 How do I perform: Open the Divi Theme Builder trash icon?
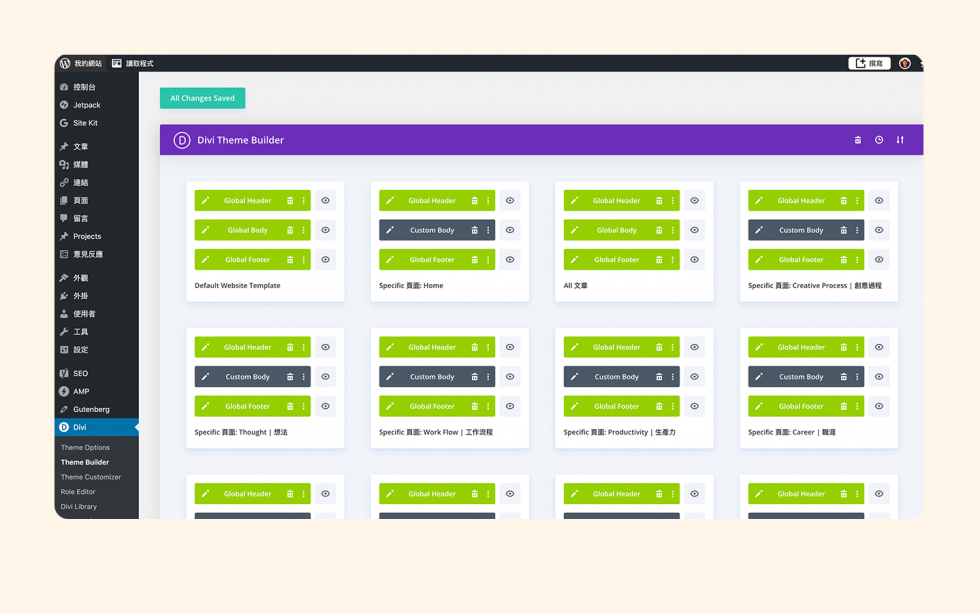pos(858,140)
